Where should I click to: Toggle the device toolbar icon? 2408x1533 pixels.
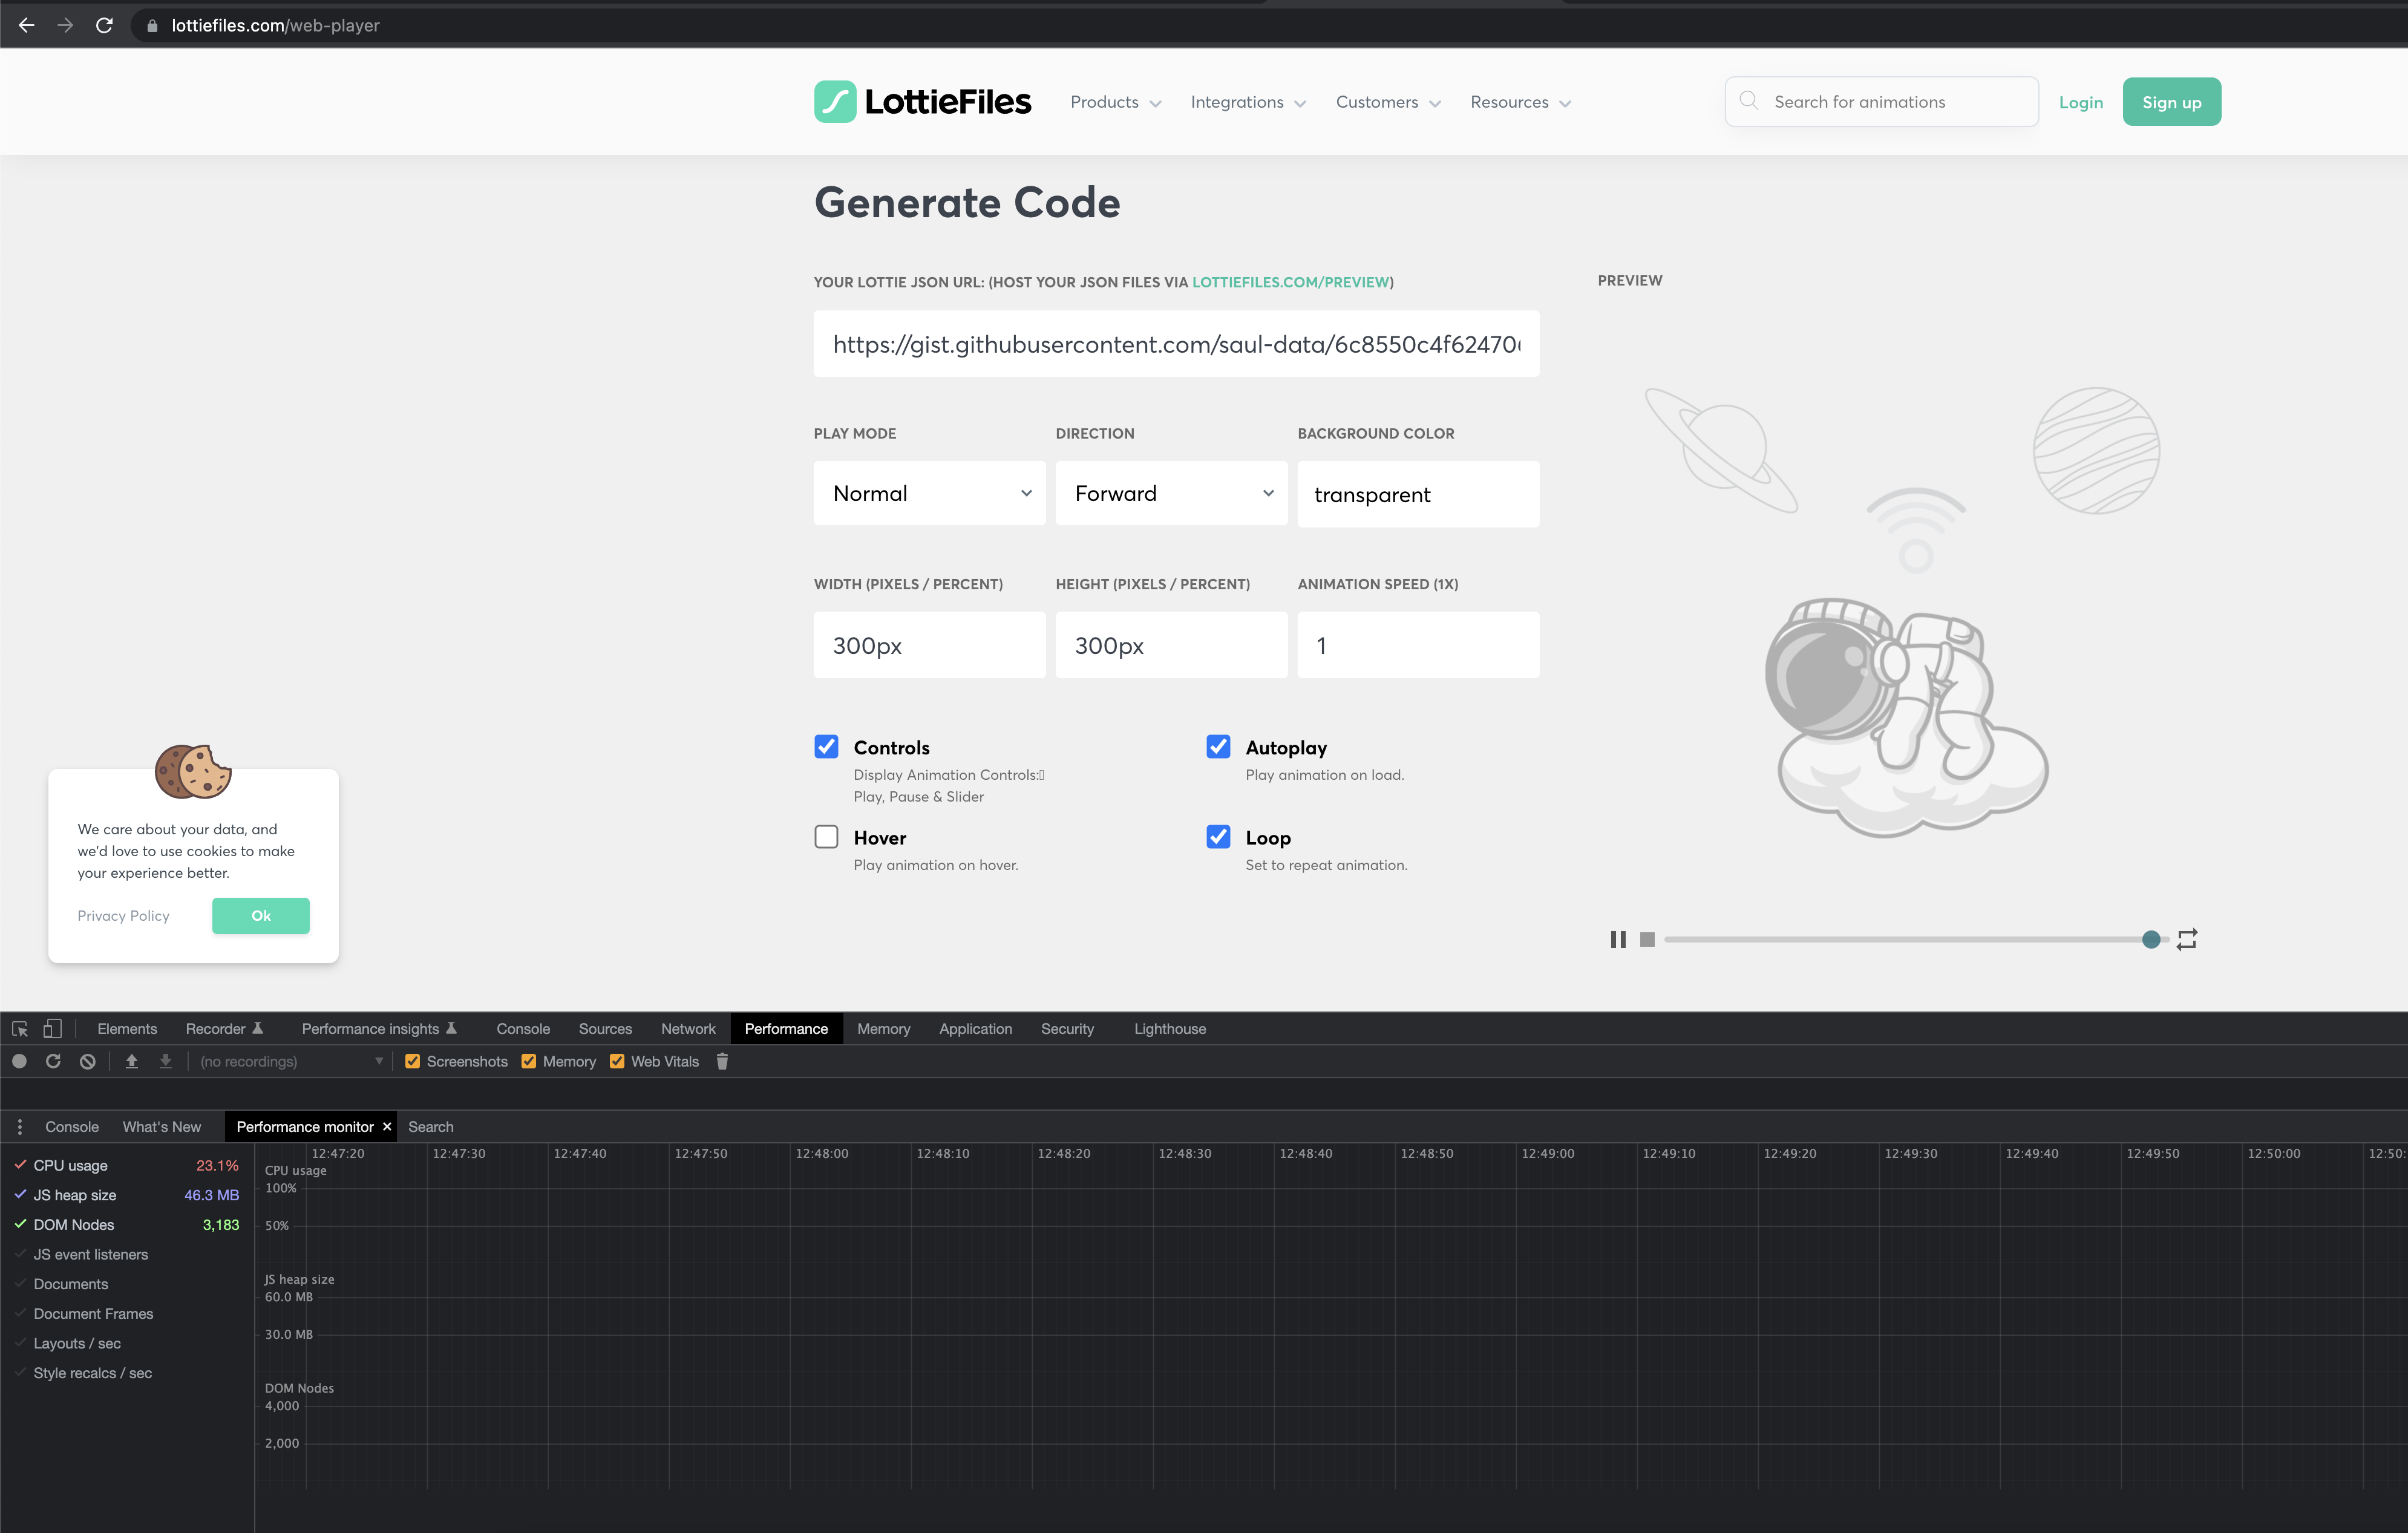pos(52,1028)
